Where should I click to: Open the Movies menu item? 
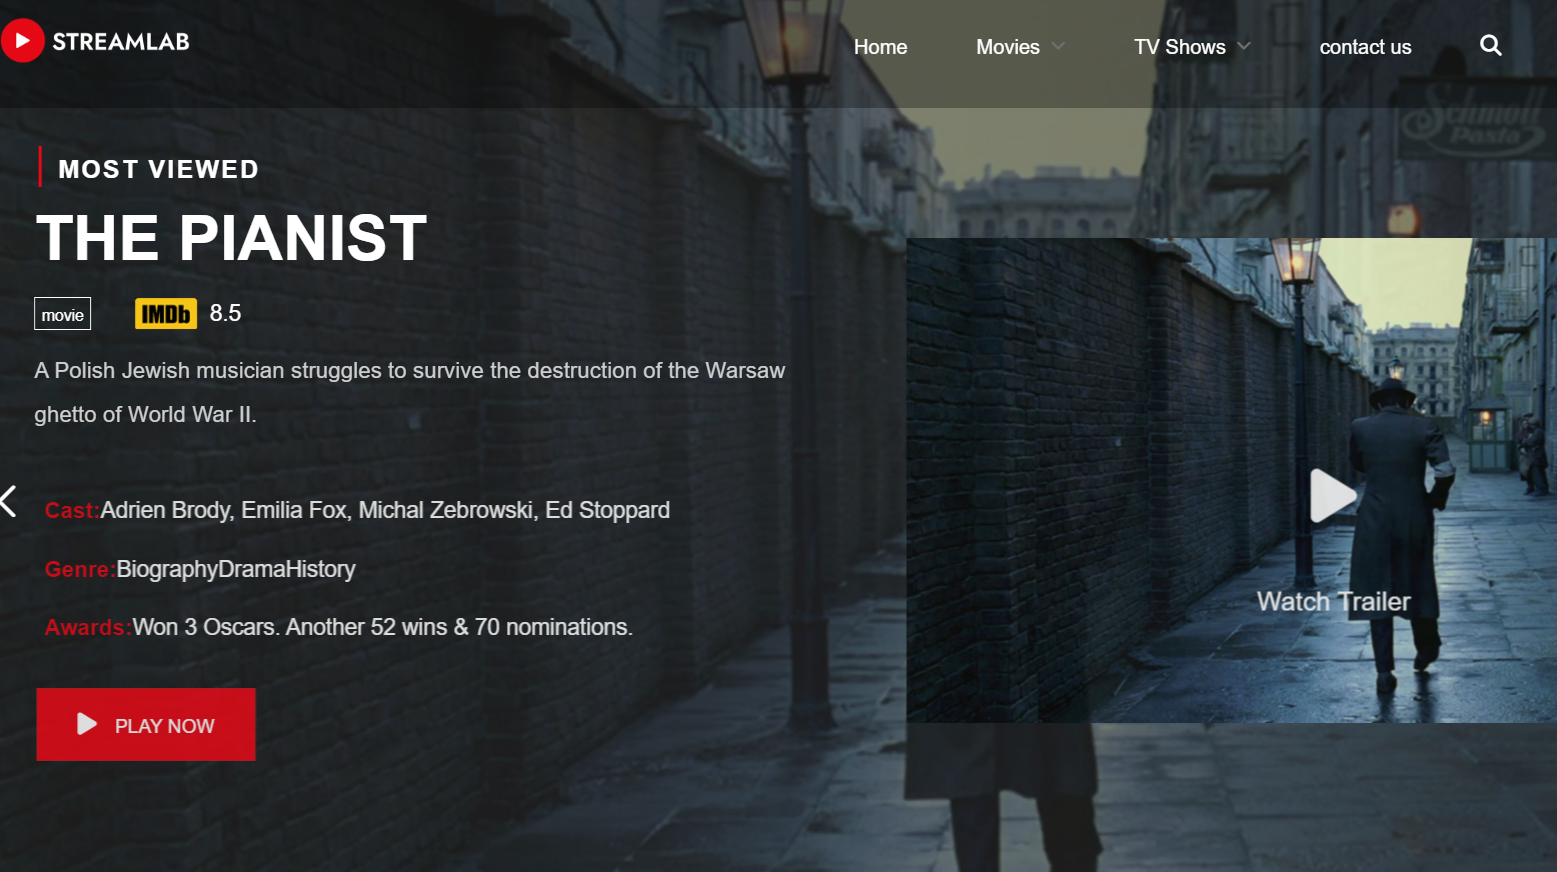pos(1008,47)
